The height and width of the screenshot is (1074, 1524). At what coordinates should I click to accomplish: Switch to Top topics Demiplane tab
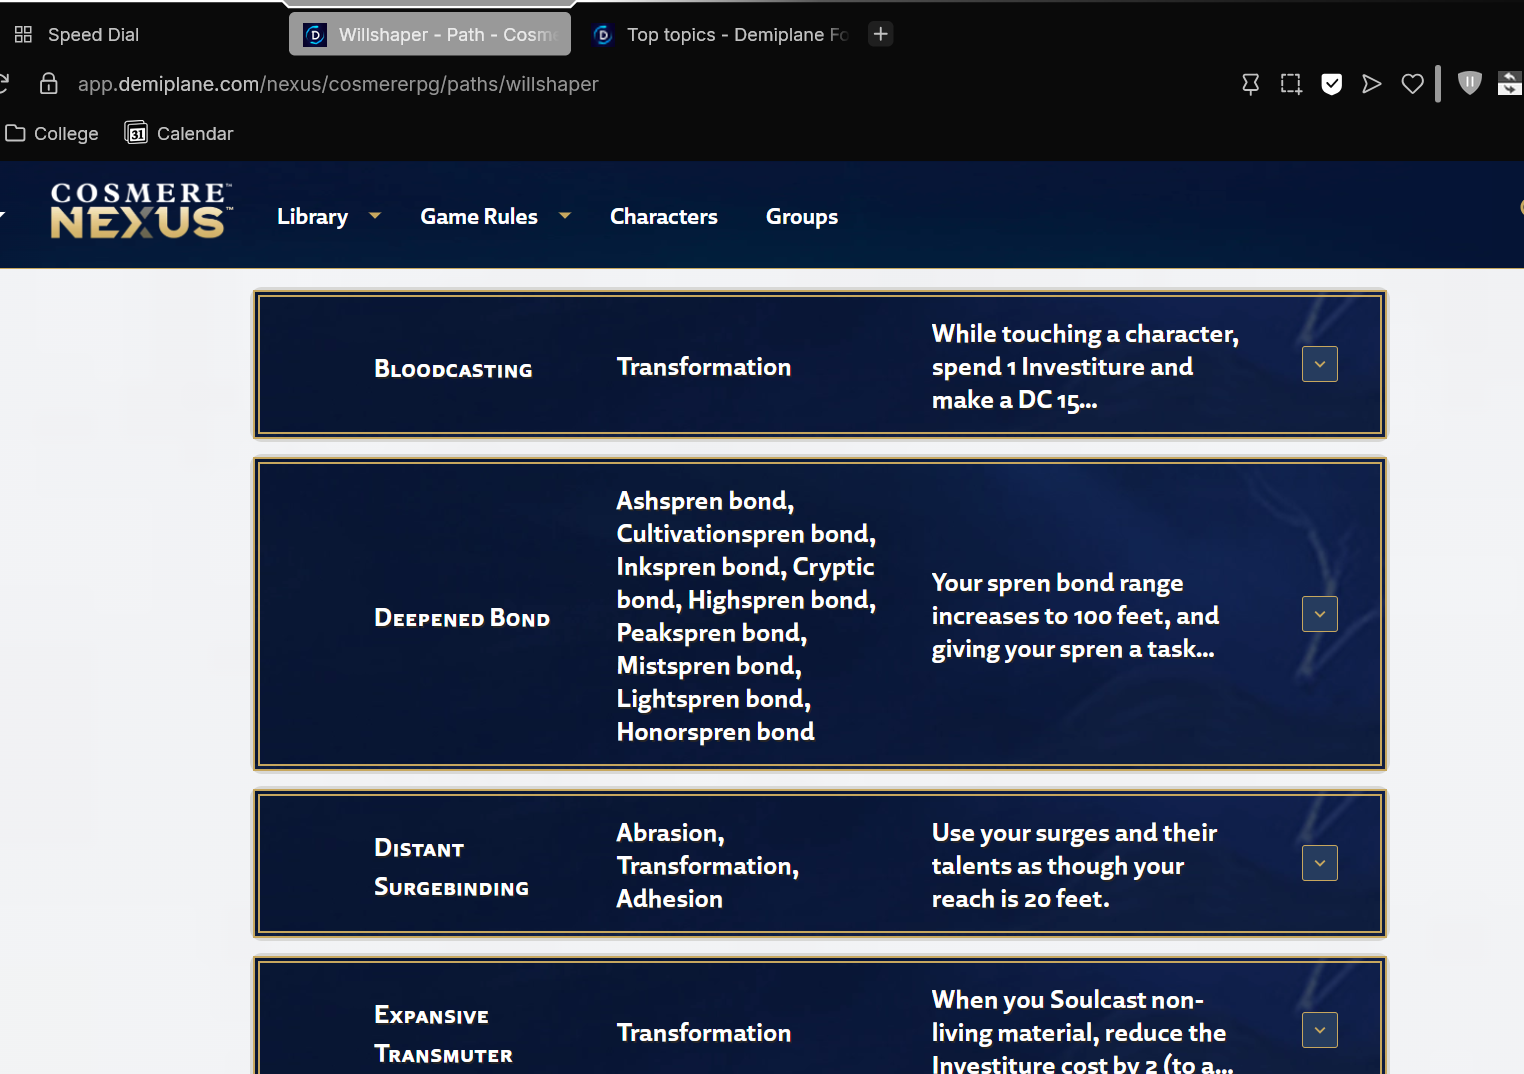click(724, 35)
